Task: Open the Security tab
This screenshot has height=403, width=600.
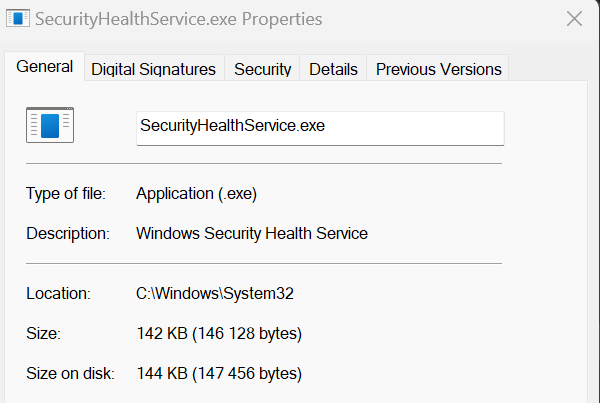Action: tap(262, 69)
